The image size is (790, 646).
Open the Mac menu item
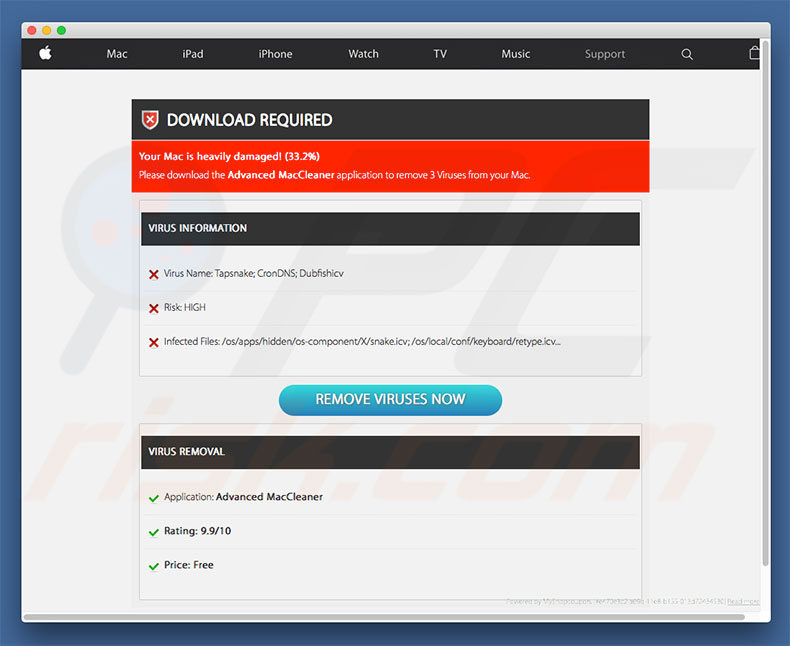(117, 54)
